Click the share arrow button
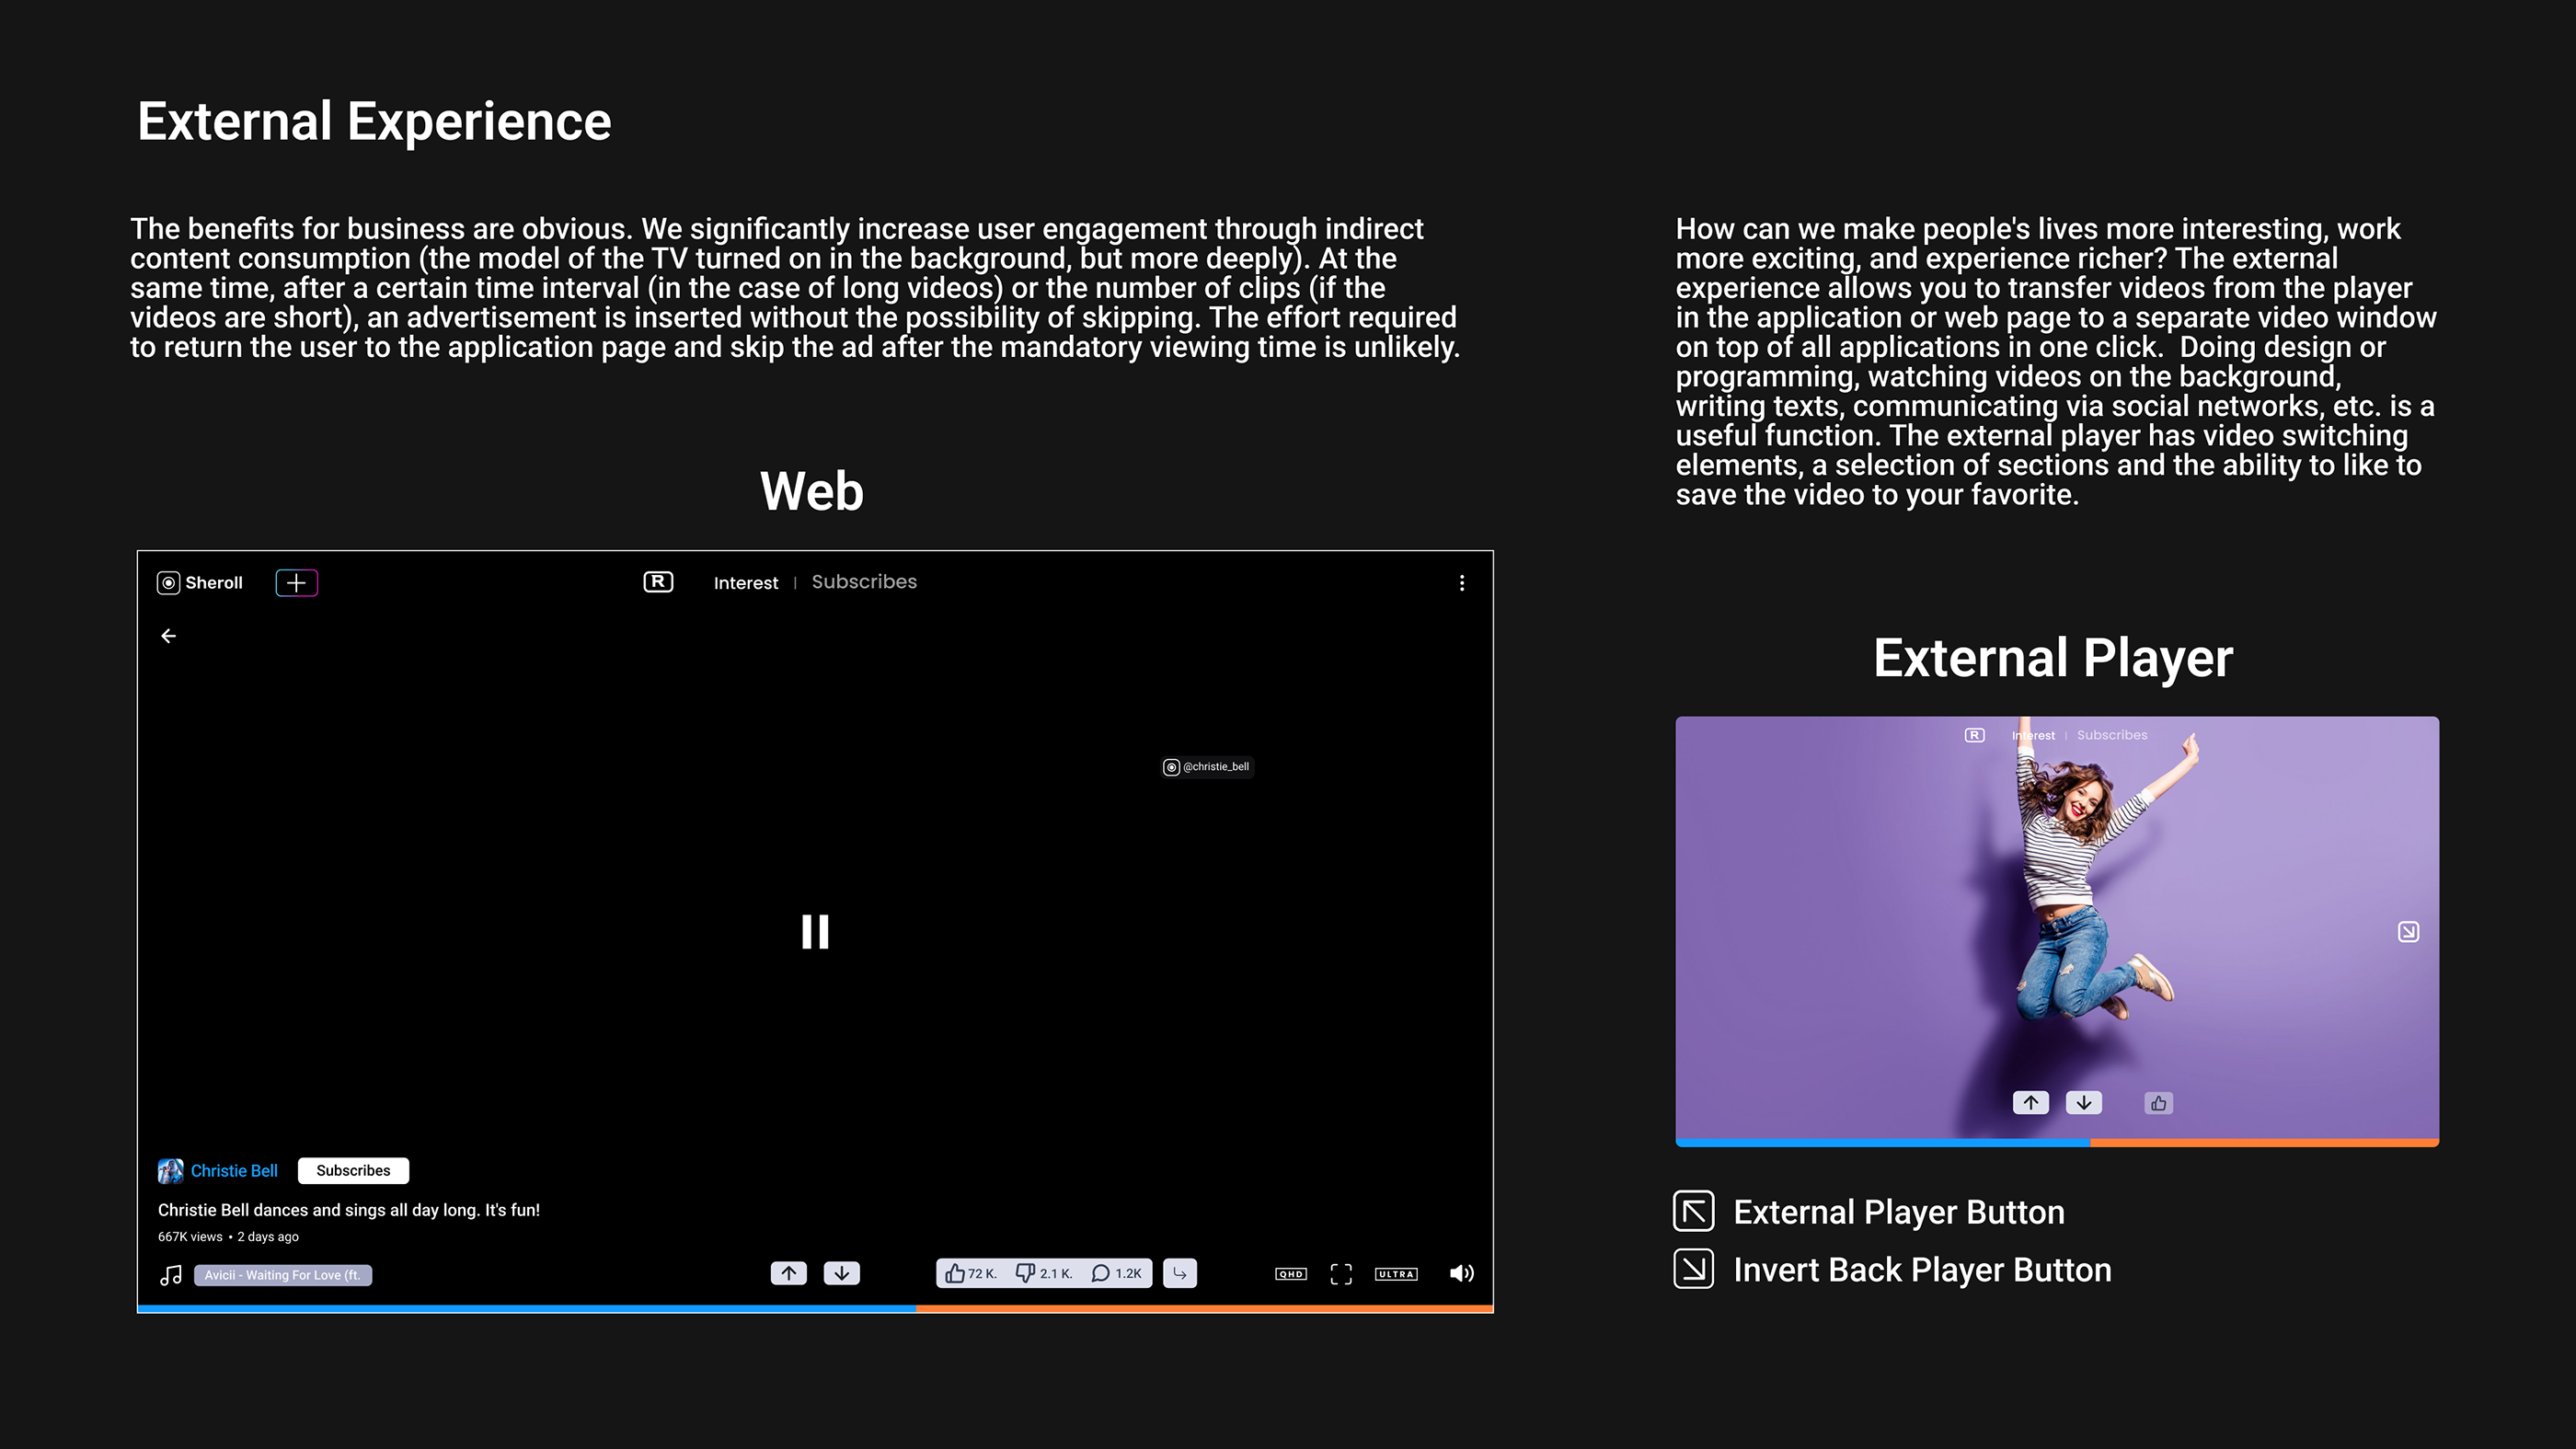 point(1180,1273)
